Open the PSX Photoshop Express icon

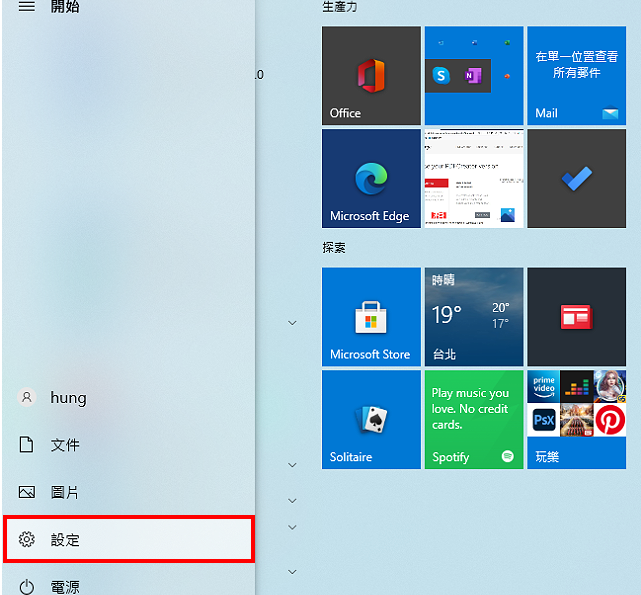coord(543,420)
